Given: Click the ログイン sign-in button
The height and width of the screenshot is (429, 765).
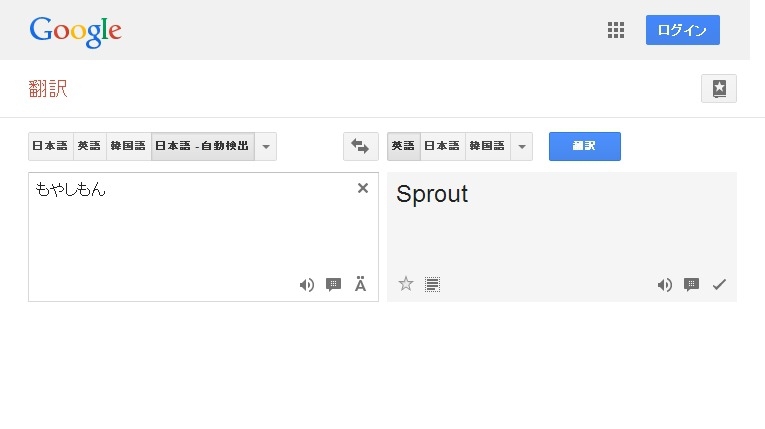Looking at the screenshot, I should [x=682, y=30].
